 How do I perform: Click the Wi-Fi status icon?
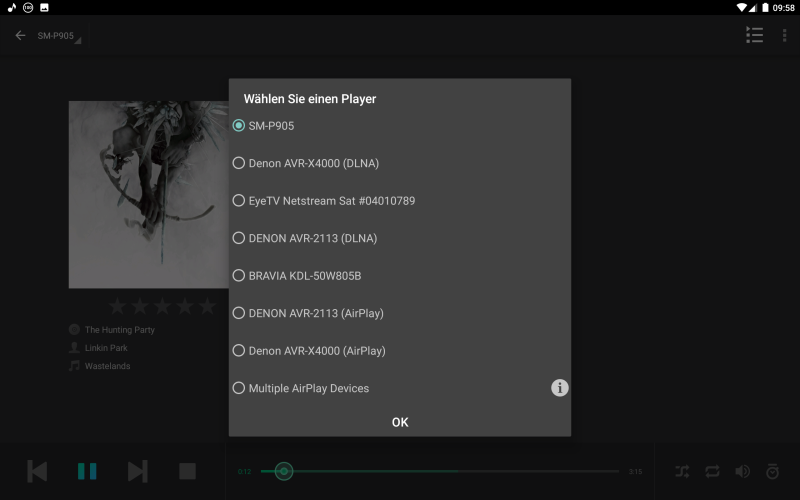coord(741,8)
